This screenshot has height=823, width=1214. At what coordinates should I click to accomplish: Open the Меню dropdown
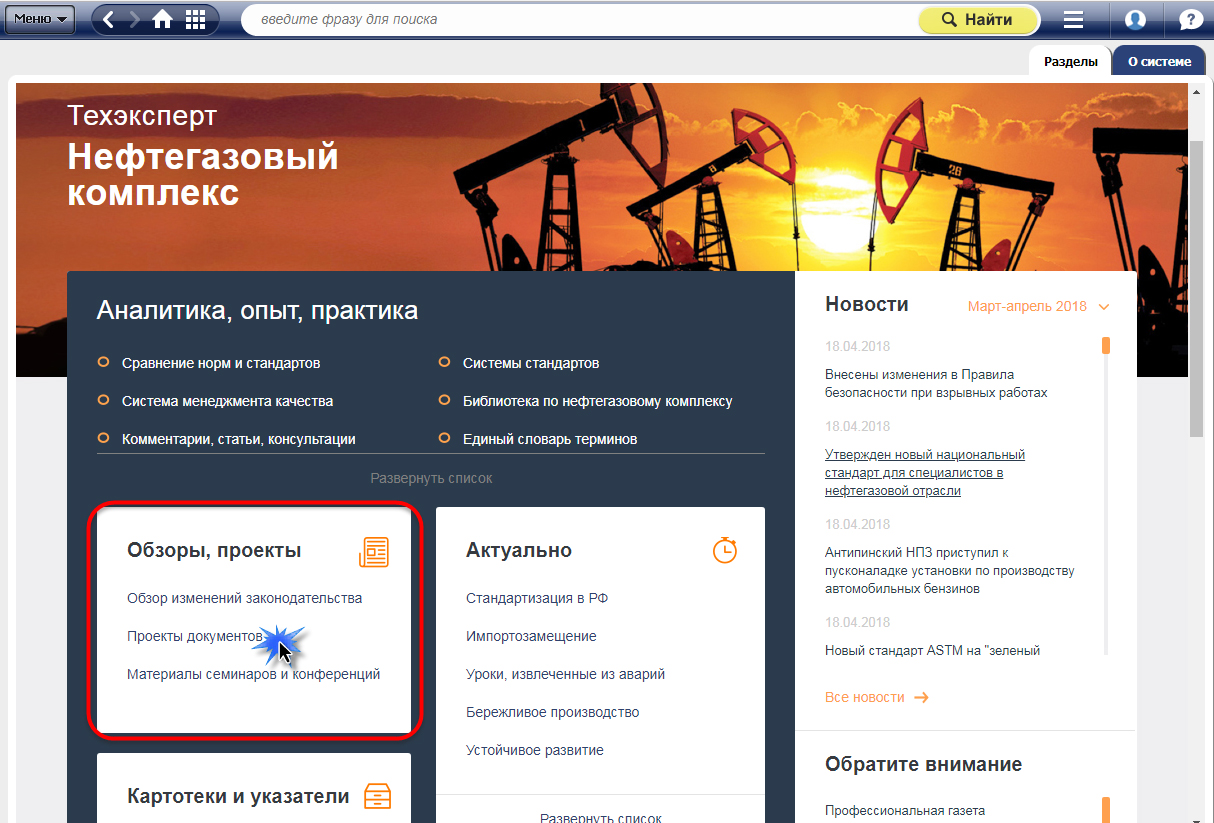tap(40, 19)
